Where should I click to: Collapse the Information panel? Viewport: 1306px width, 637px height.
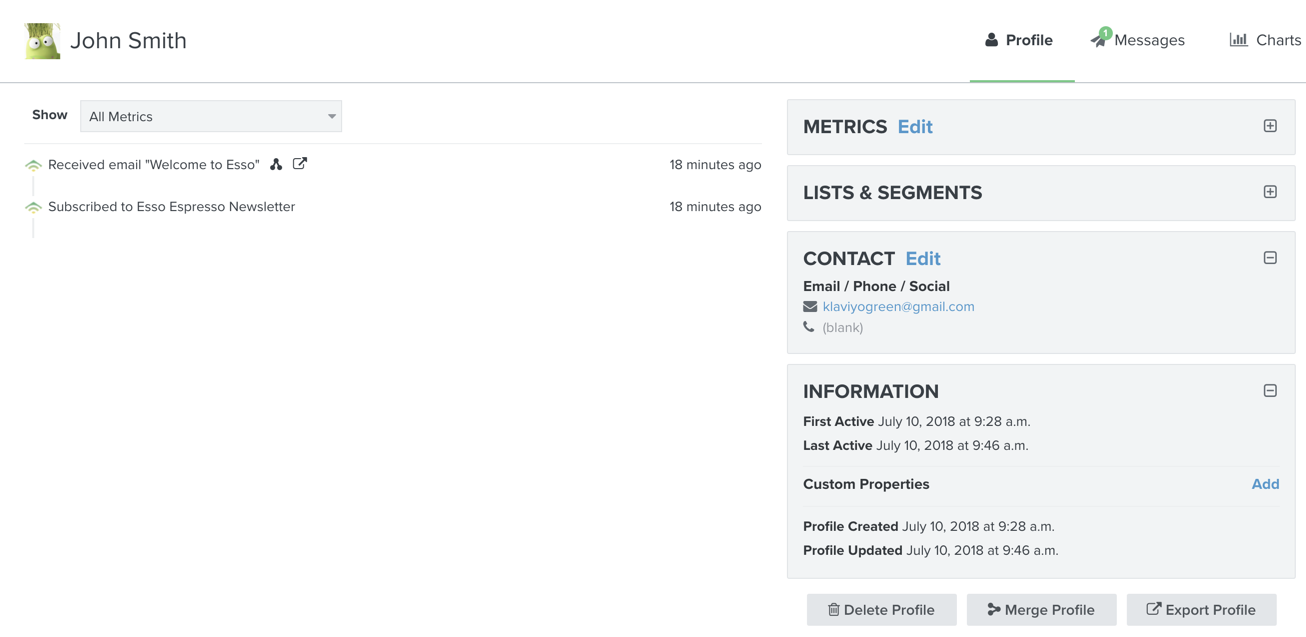pos(1270,391)
